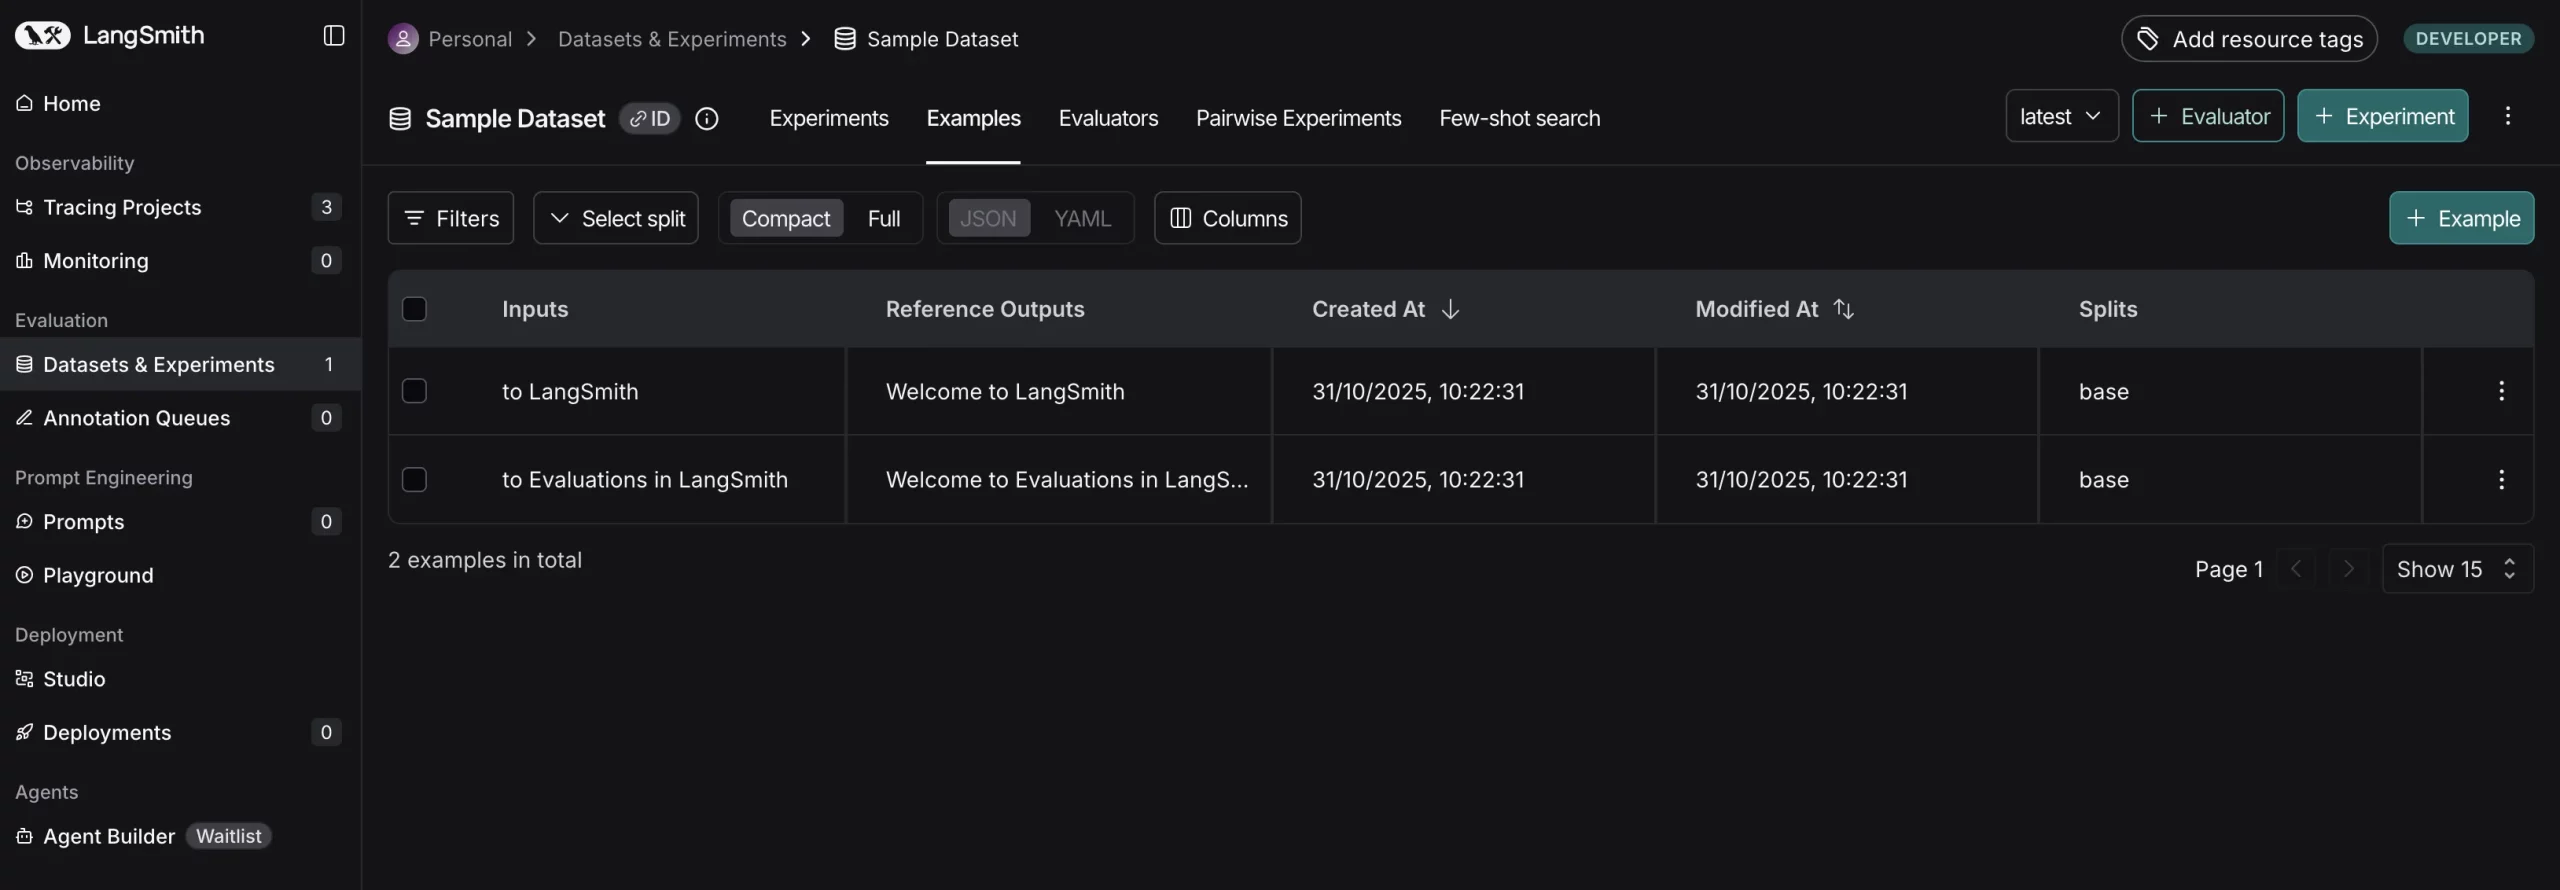The width and height of the screenshot is (2560, 890).
Task: Click the Add resource tags button
Action: click(x=2249, y=39)
